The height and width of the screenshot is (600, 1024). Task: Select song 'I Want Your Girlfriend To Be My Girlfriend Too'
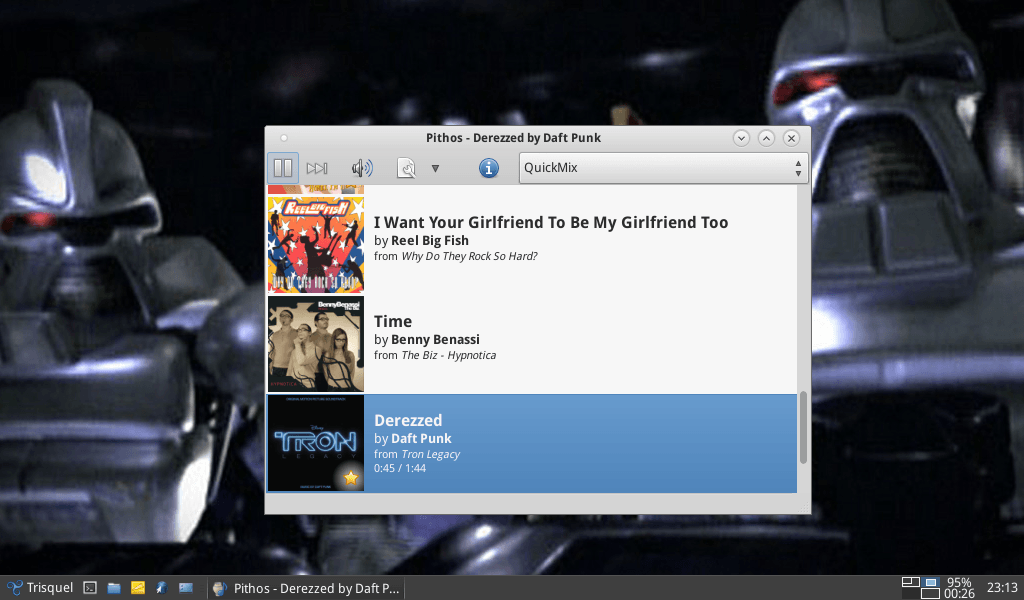551,223
